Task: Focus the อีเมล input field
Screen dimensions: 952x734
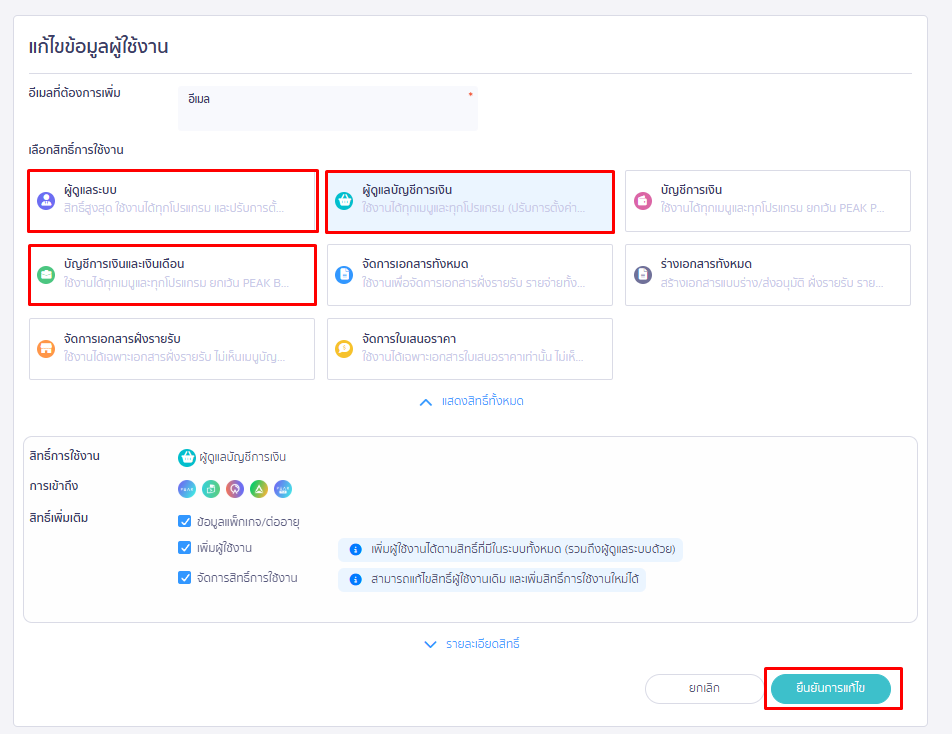Action: [327, 108]
